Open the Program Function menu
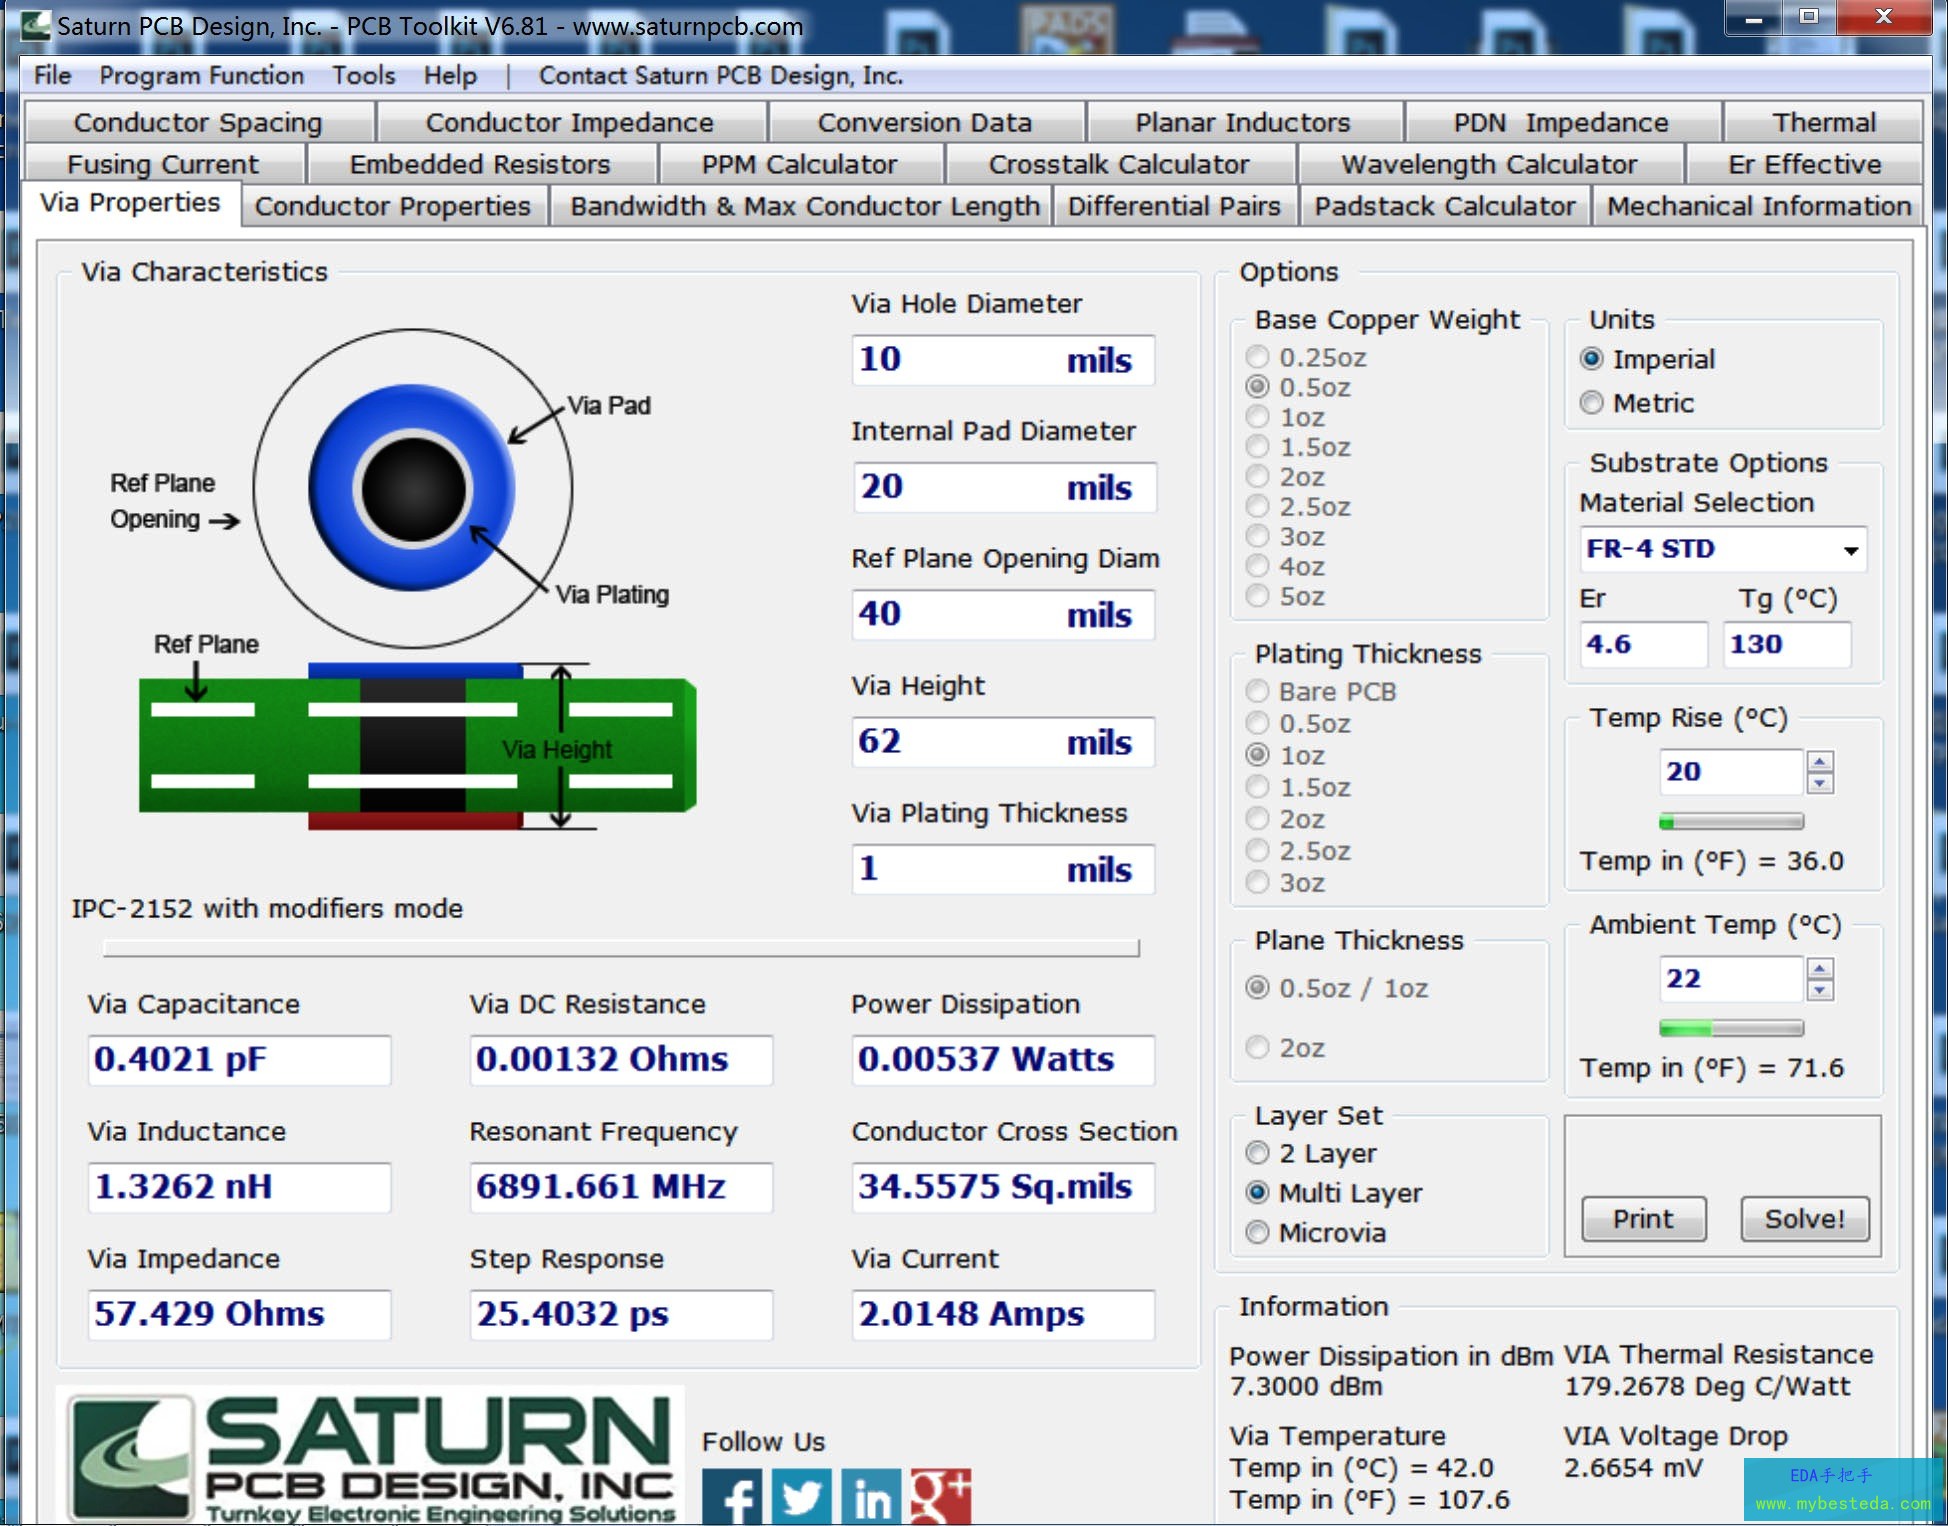Viewport: 1948px width, 1526px height. tap(201, 76)
